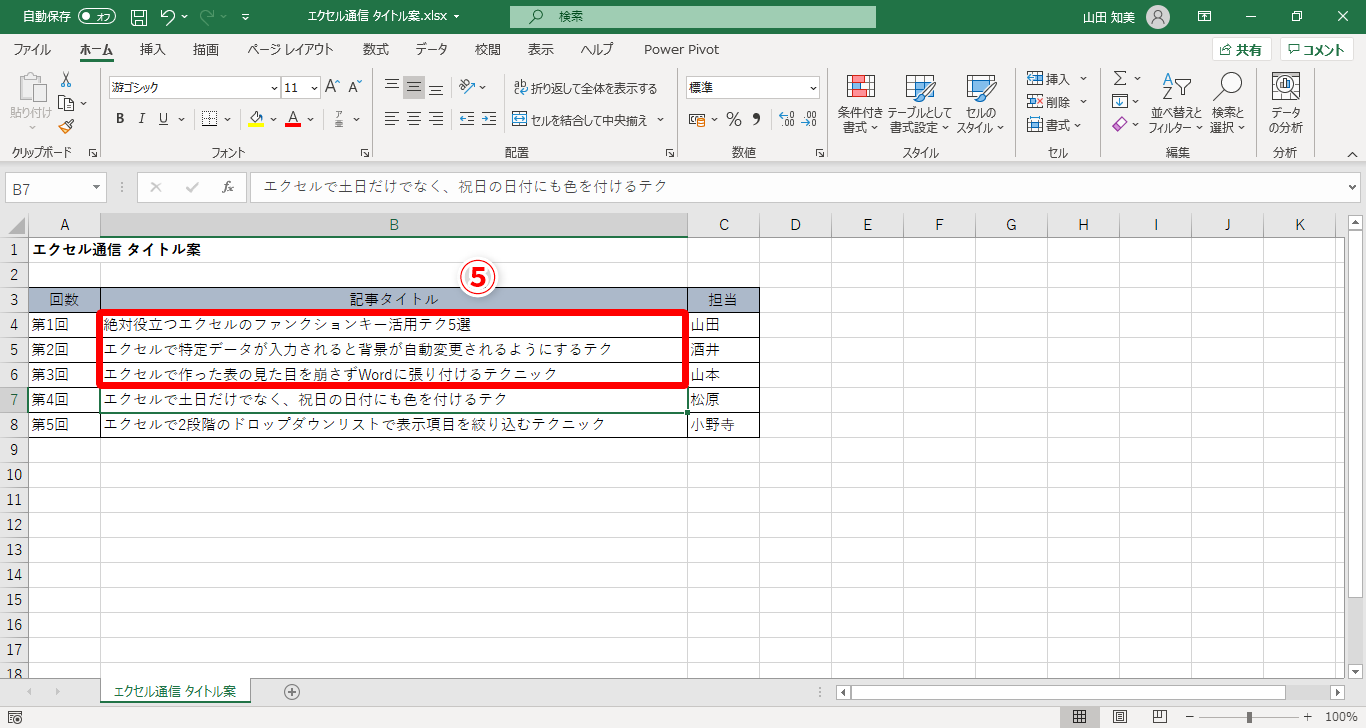Click the Format Painter brush icon

point(66,126)
